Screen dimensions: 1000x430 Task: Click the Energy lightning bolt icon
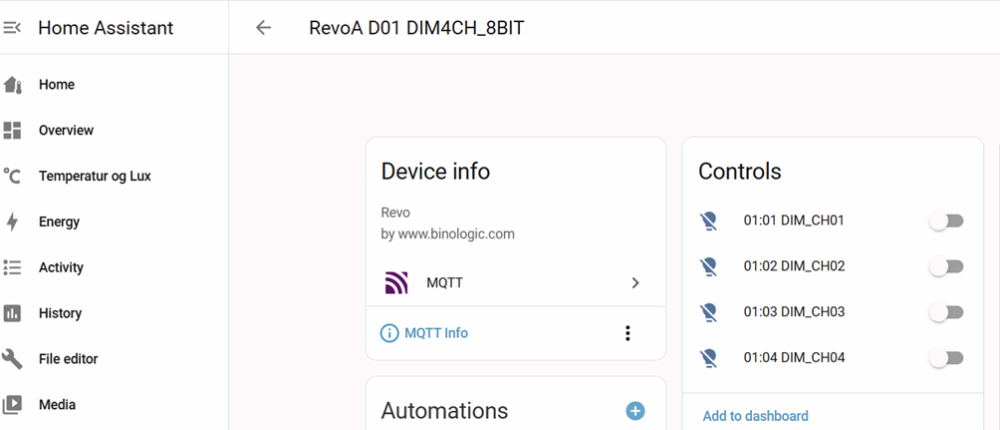click(x=13, y=222)
